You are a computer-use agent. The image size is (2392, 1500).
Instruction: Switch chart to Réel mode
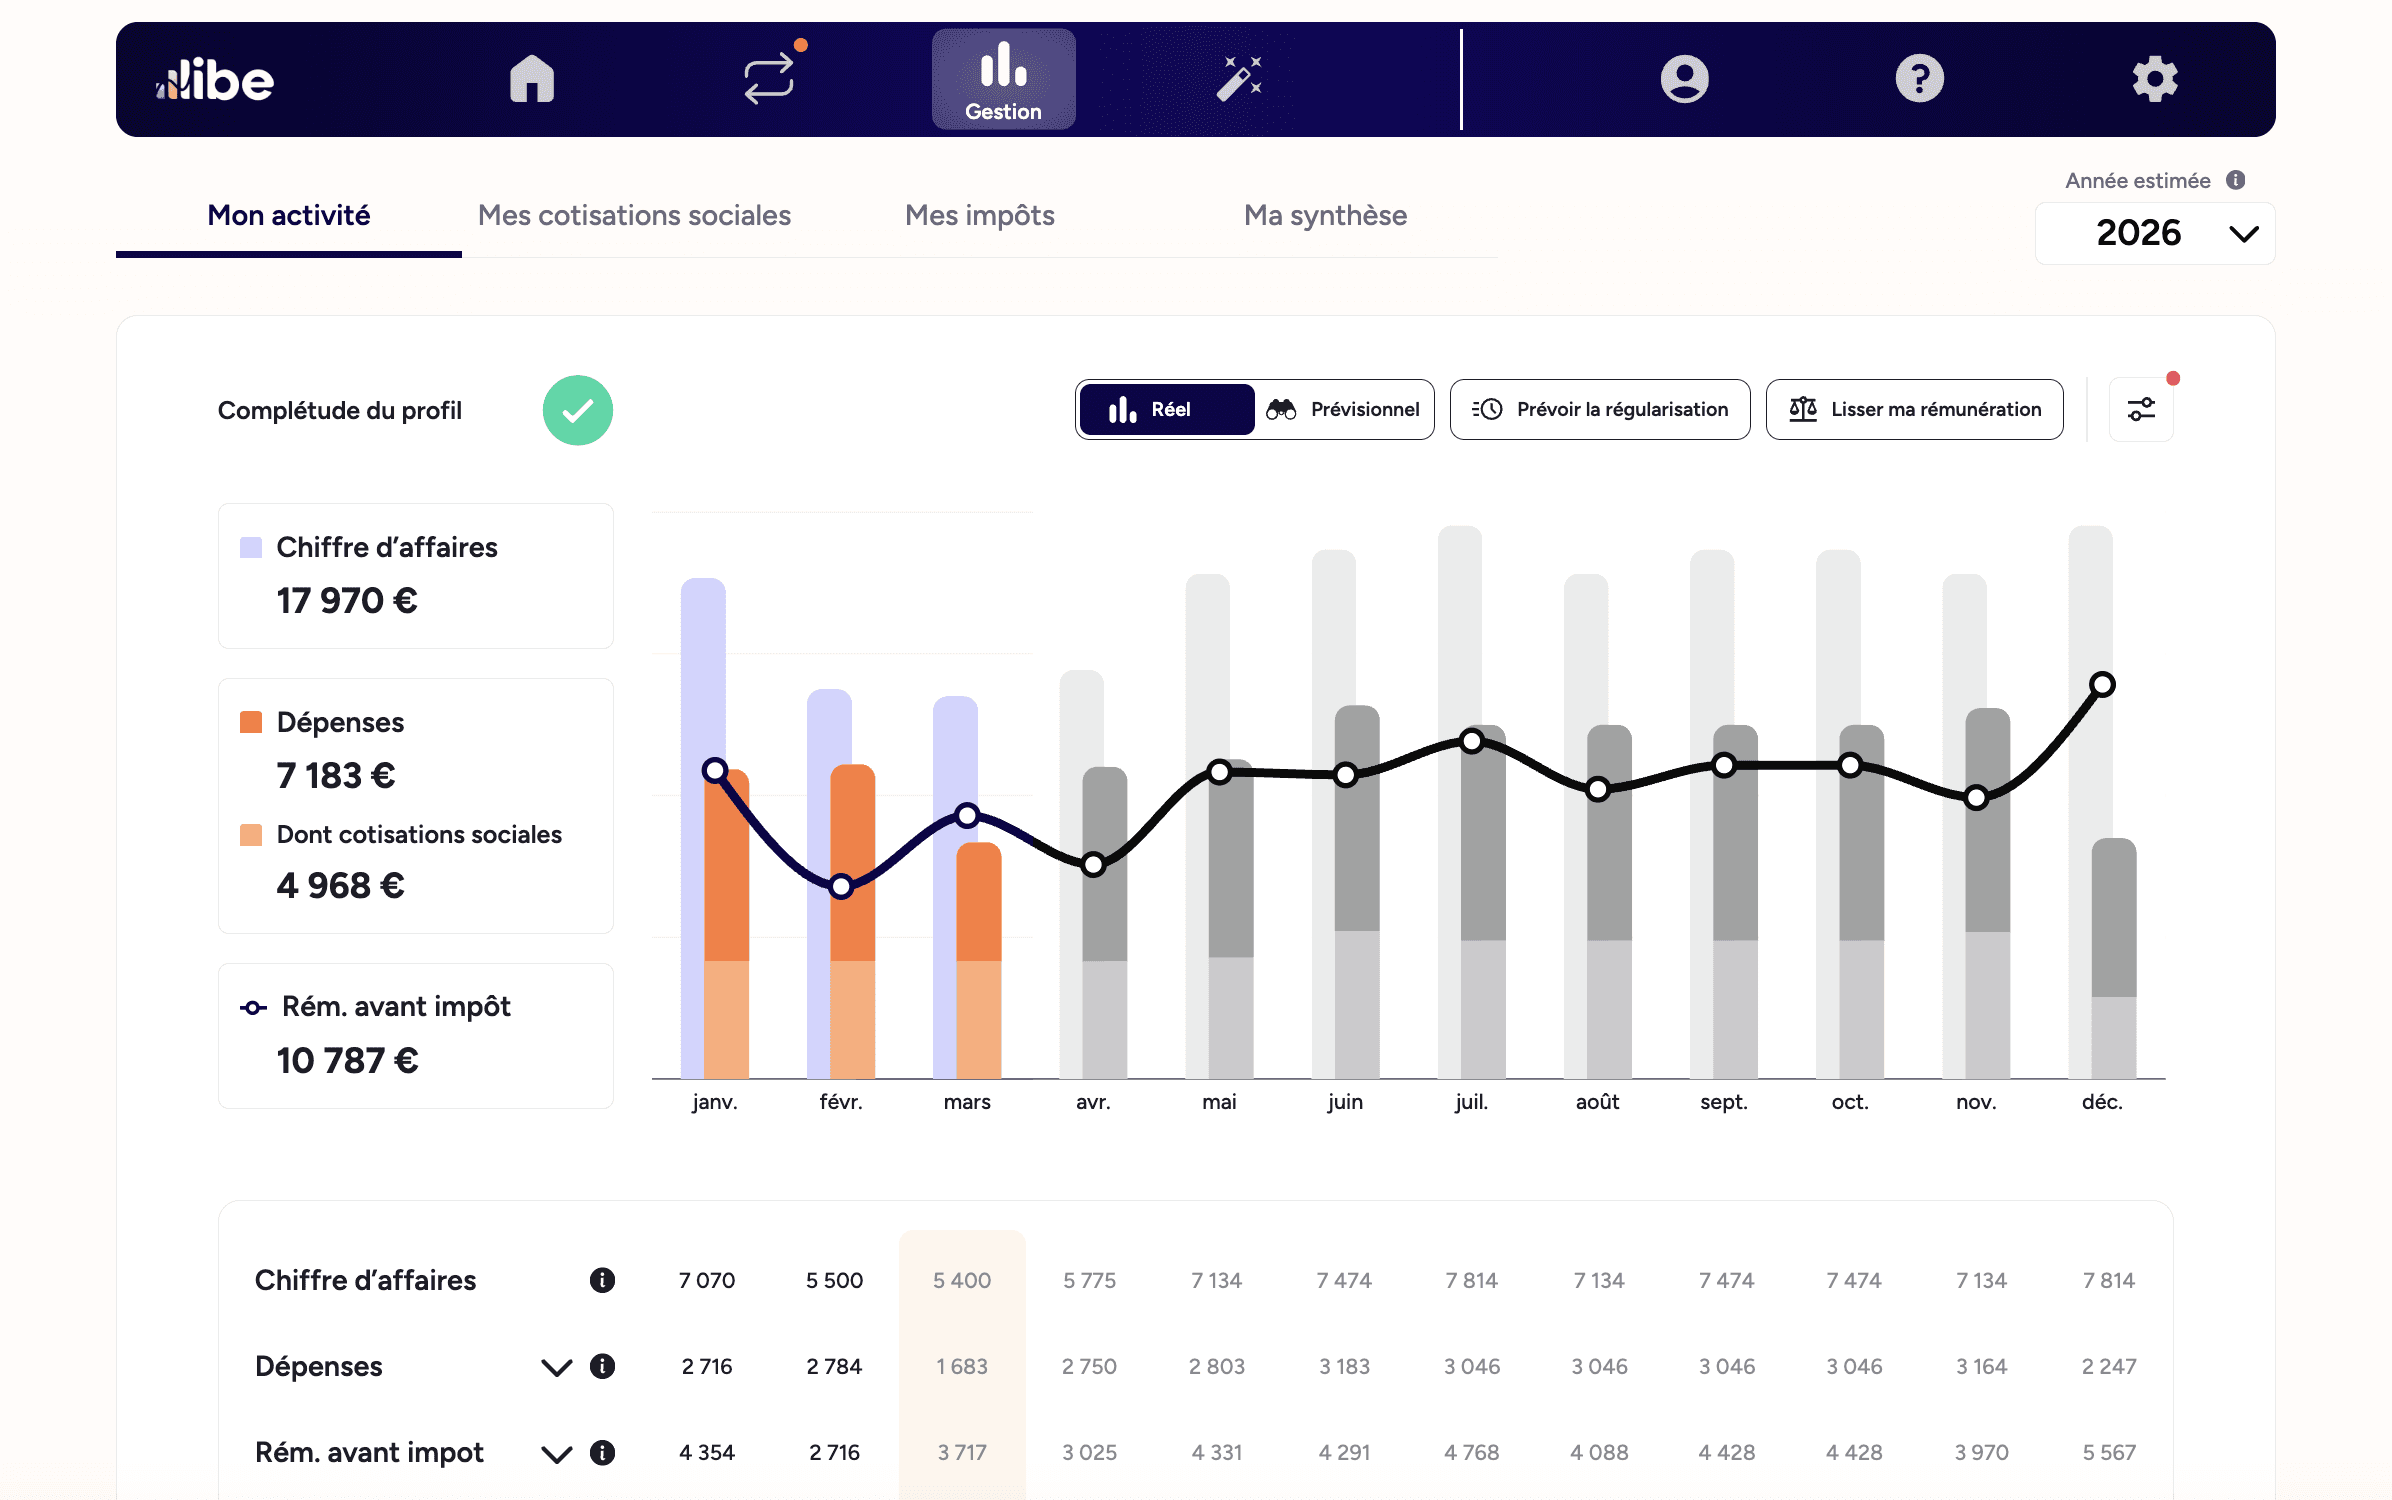[x=1166, y=410]
